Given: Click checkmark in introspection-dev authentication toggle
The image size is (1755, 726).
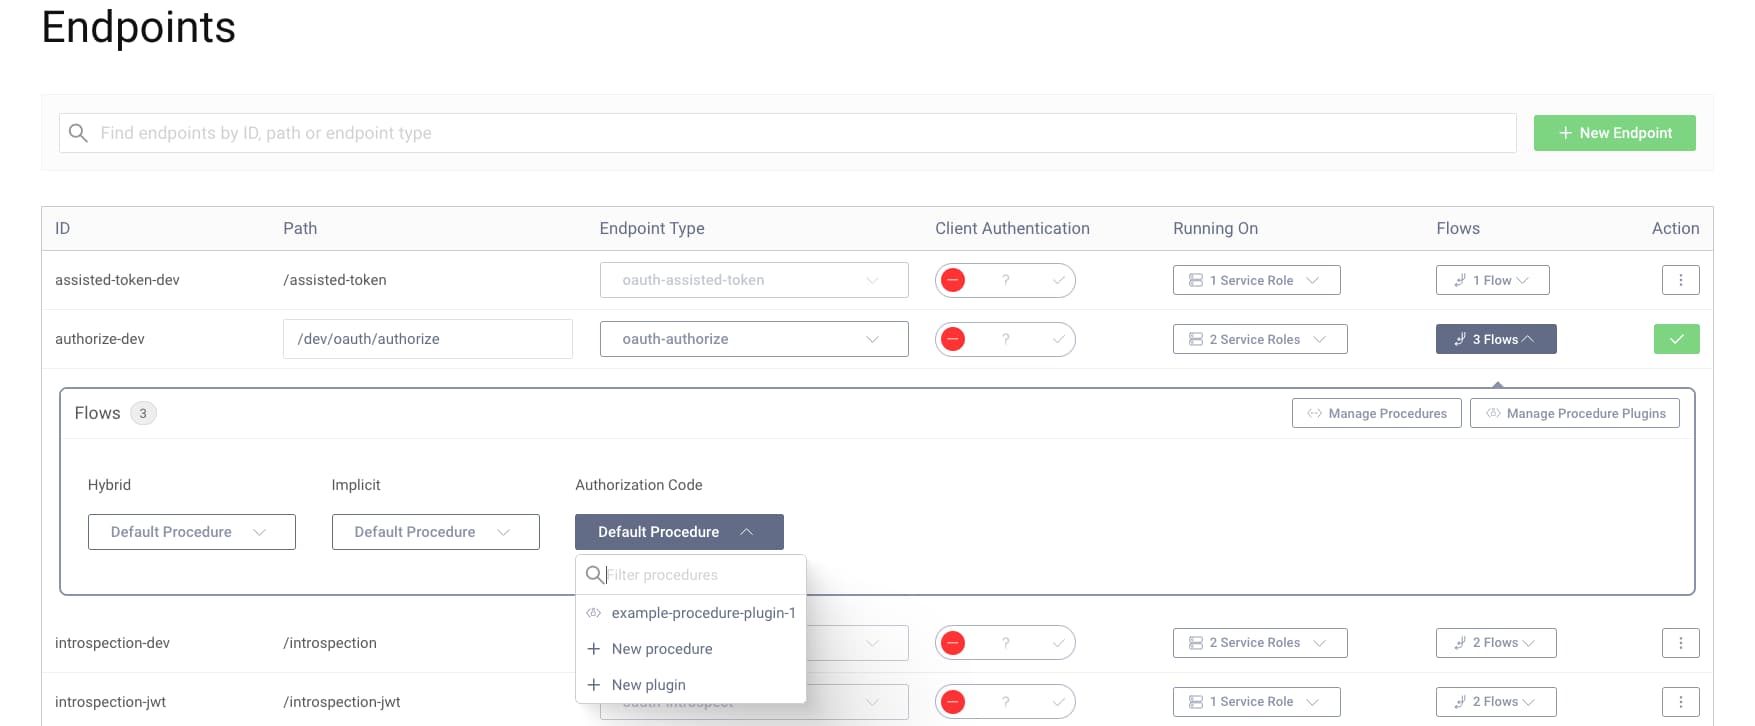Looking at the screenshot, I should click(x=1058, y=642).
